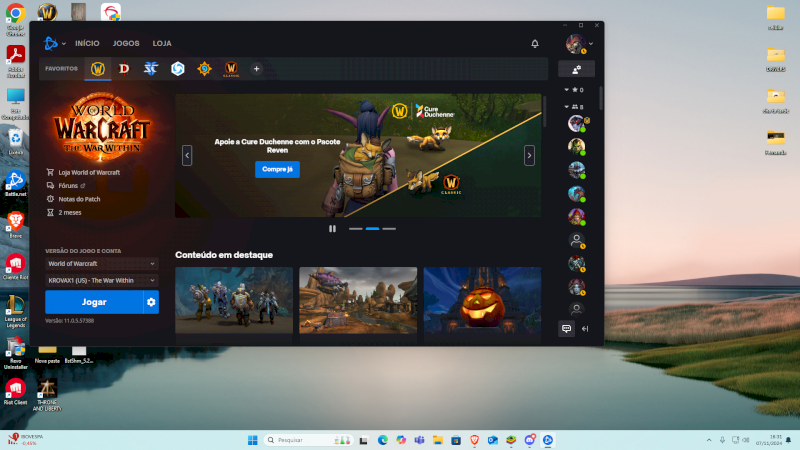Viewport: 800px width, 450px height.
Task: Select World of Warcraft favorite icon
Action: point(97,68)
